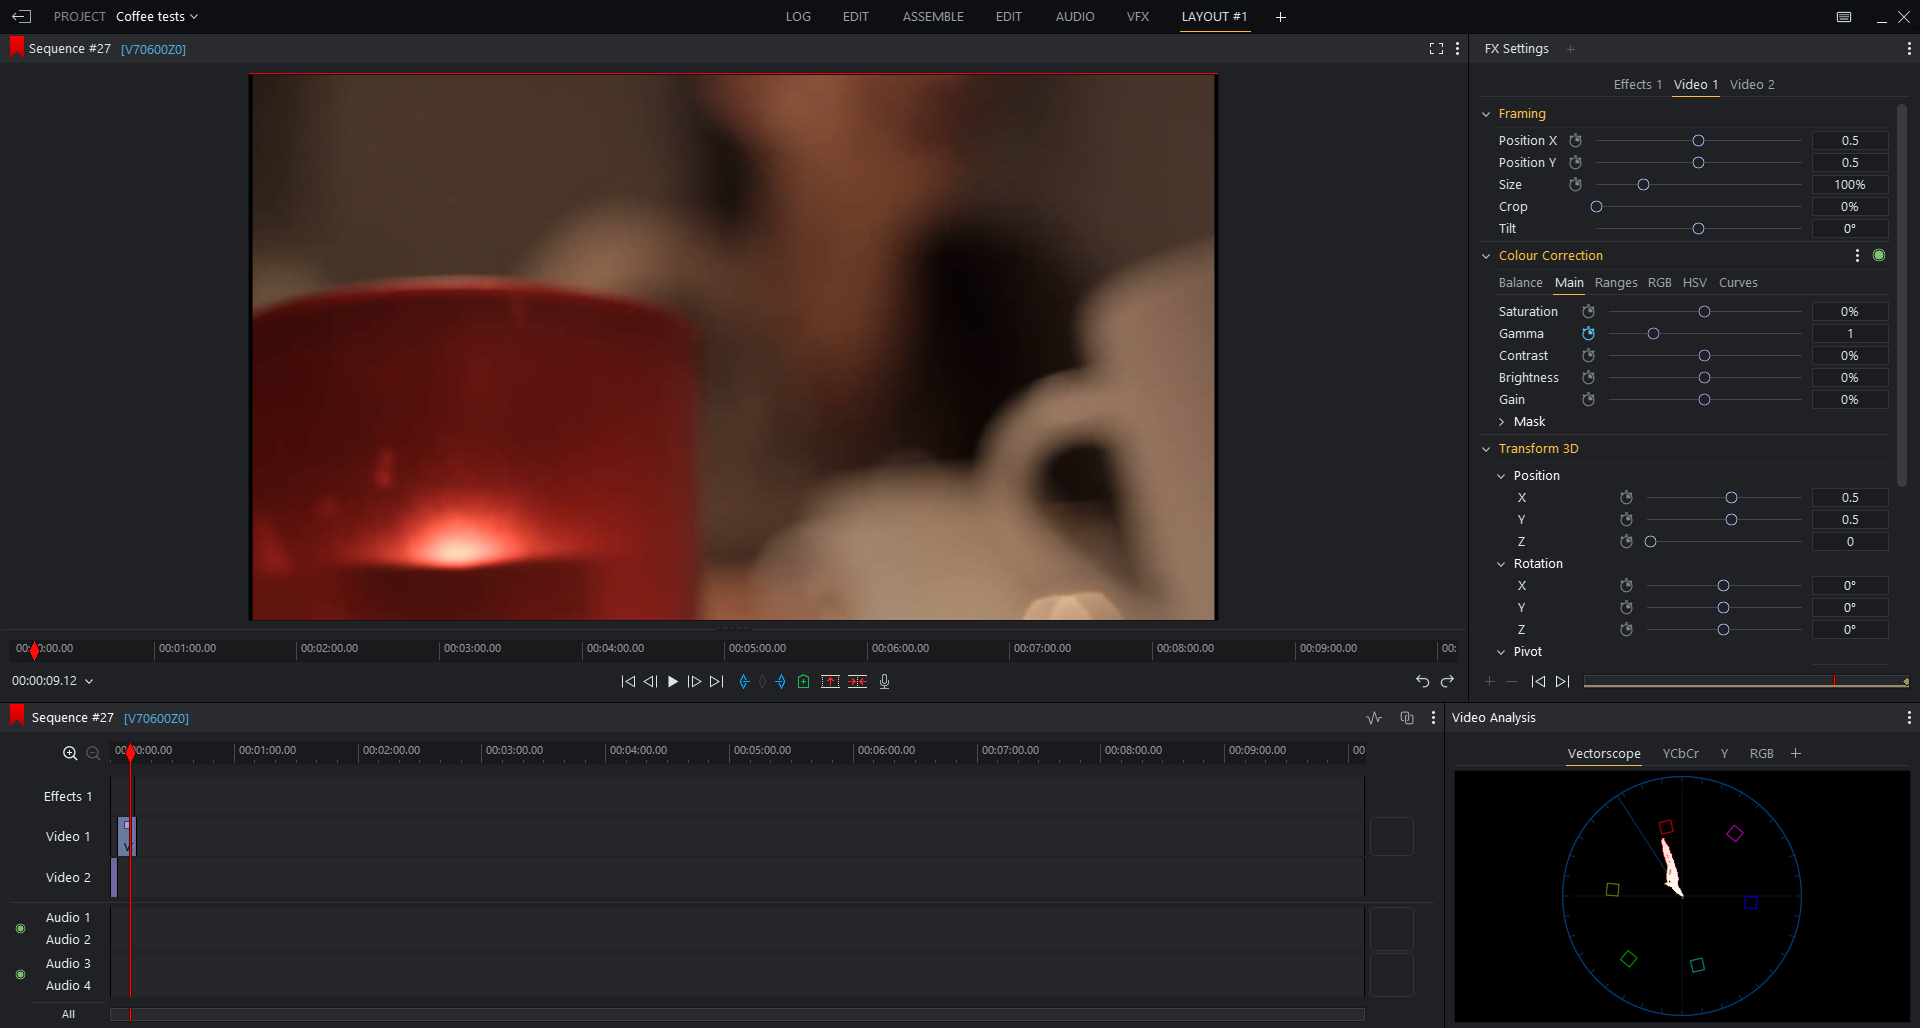The height and width of the screenshot is (1028, 1923).
Task: Add a new layout with plus button
Action: click(x=1283, y=17)
